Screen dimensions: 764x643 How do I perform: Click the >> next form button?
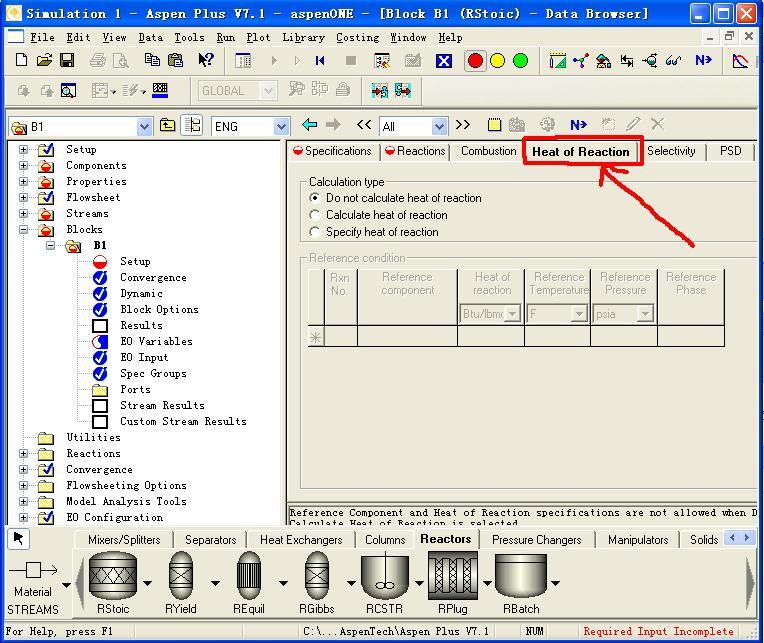[463, 125]
